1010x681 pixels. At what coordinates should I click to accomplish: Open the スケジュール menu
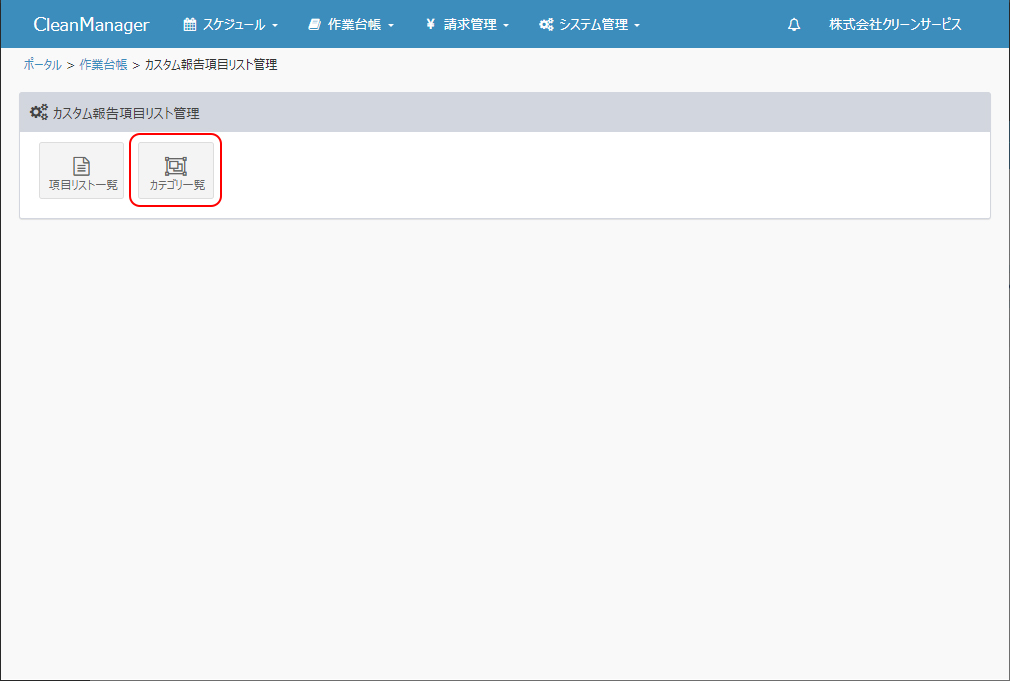click(x=231, y=24)
